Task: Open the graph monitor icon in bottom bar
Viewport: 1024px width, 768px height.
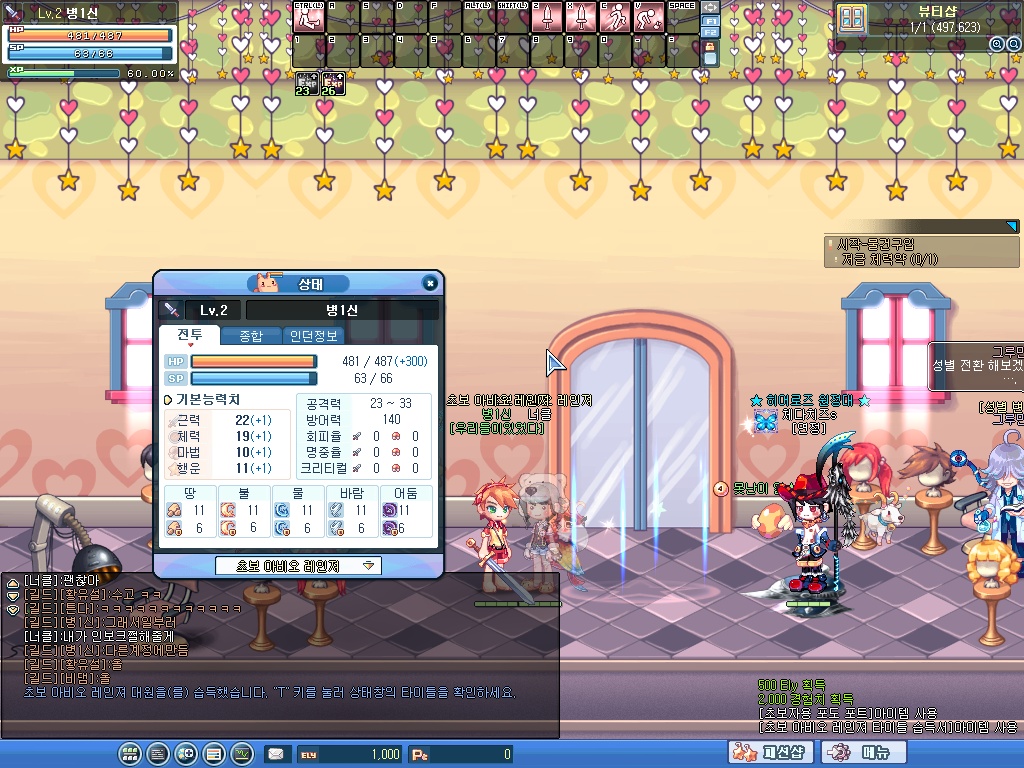Action: tap(242, 754)
